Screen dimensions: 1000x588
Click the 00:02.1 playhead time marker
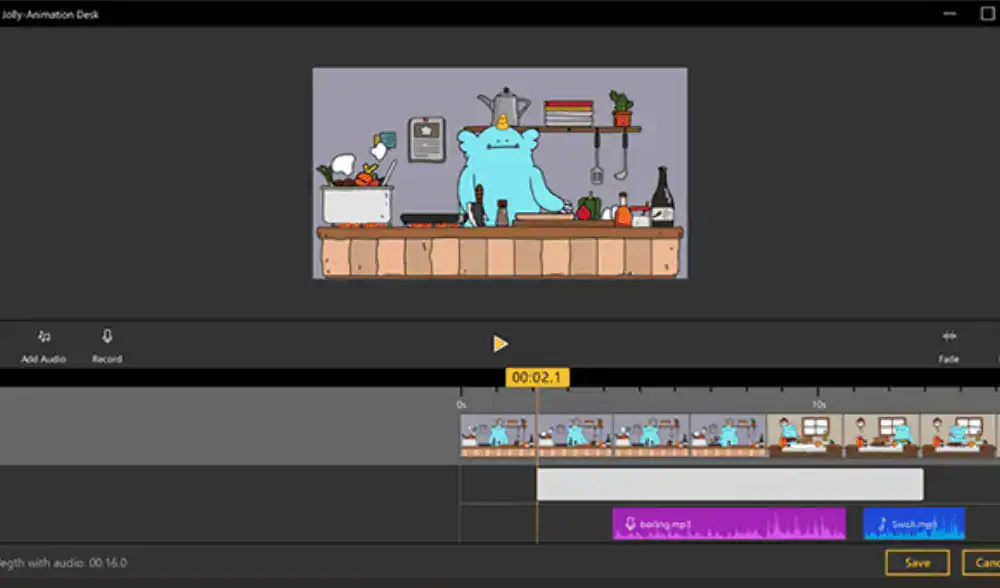tap(537, 377)
